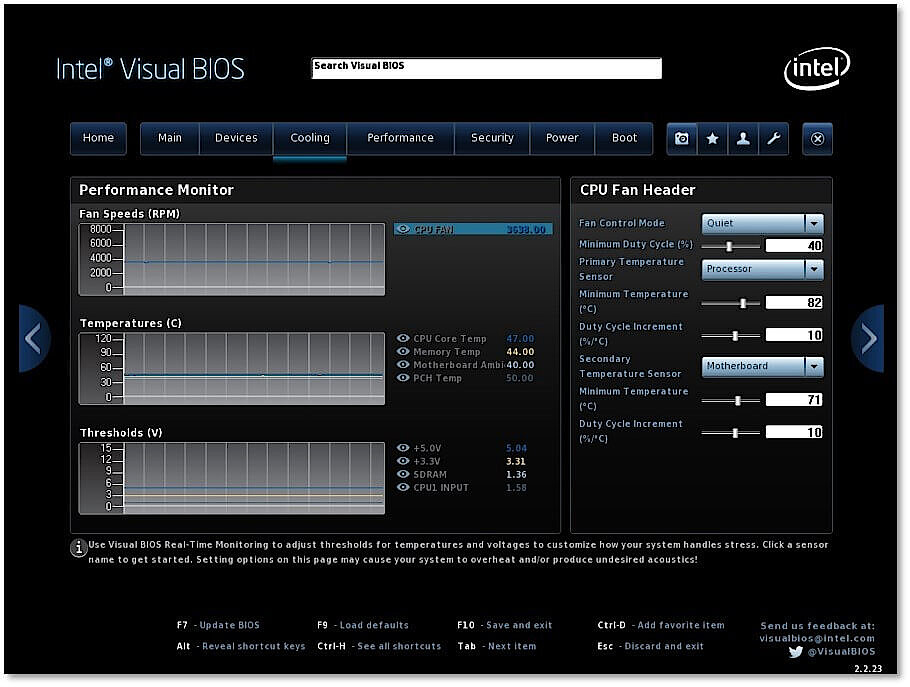Hide the Memory Temp sensor line
The height and width of the screenshot is (687, 910).
(x=403, y=352)
